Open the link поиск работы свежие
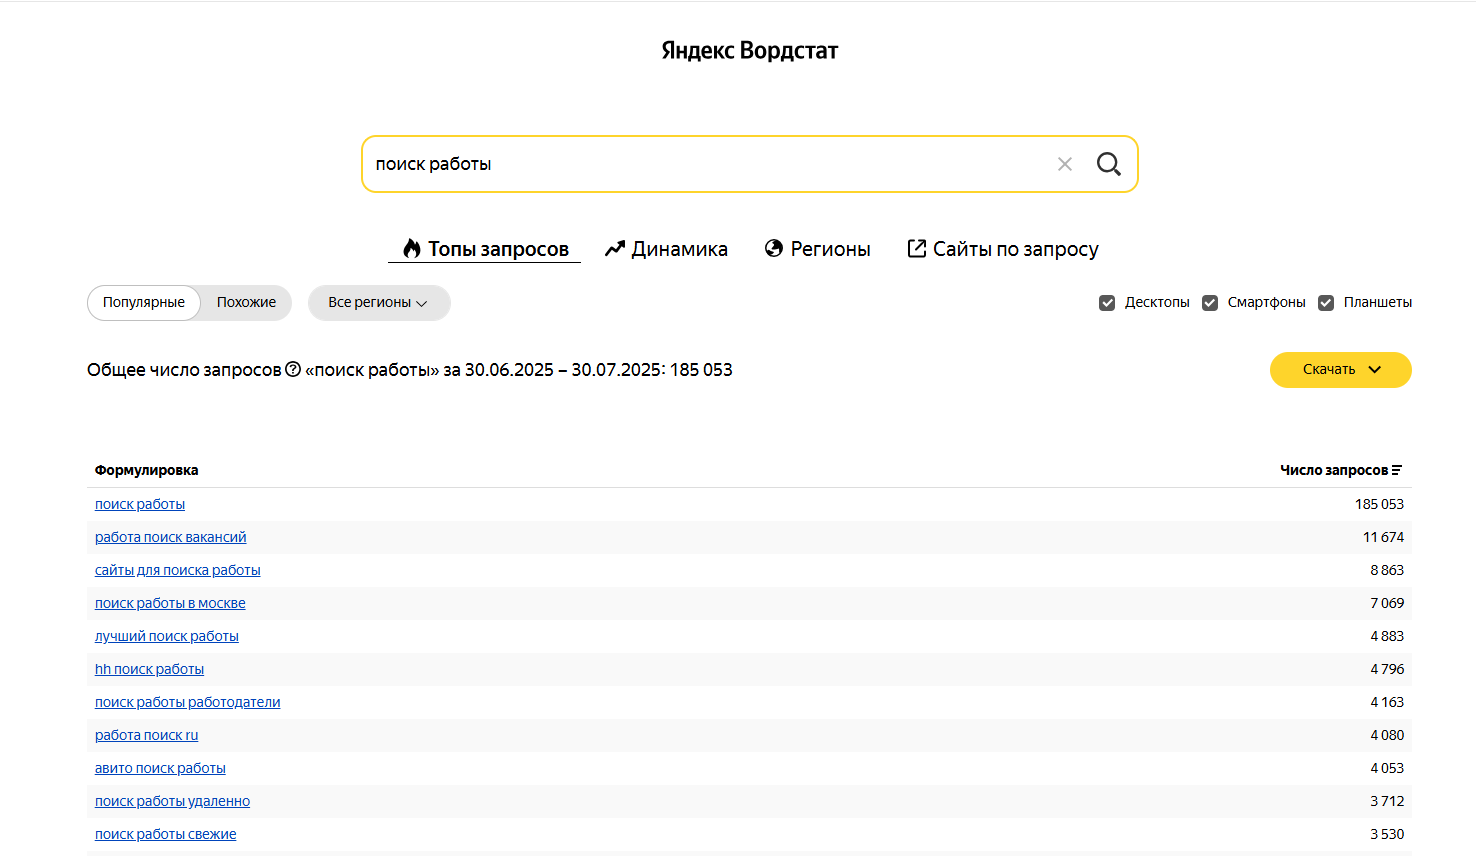Screen dimensions: 1476x856 pyautogui.click(x=166, y=834)
